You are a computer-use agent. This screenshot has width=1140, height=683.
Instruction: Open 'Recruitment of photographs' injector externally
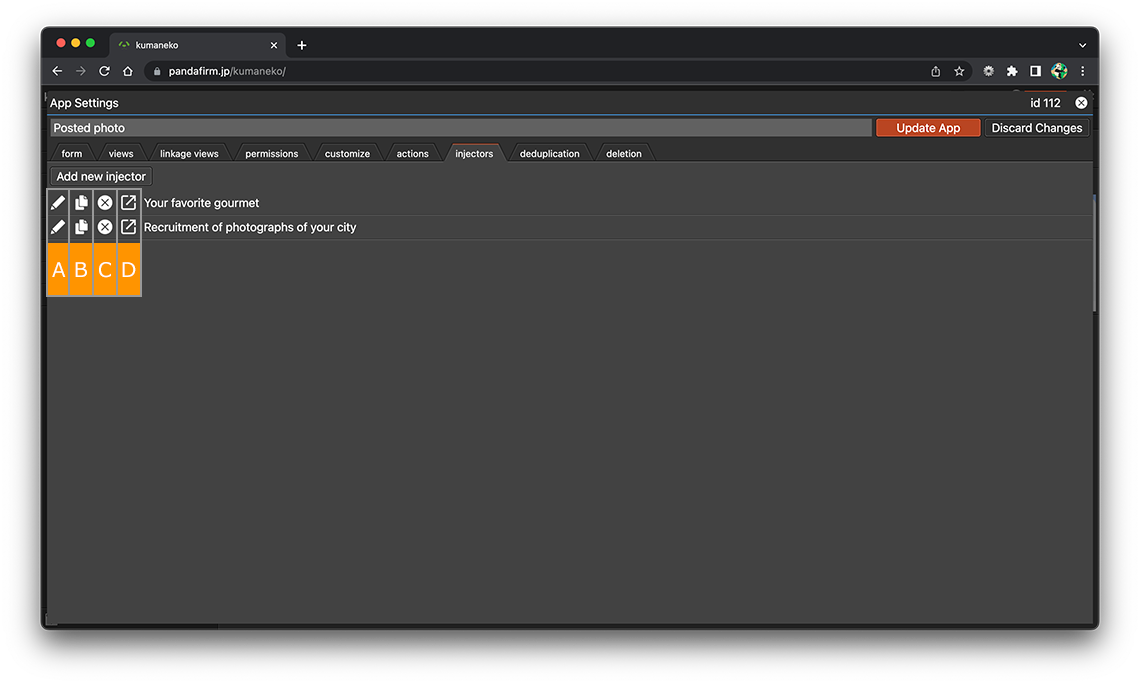click(x=128, y=227)
